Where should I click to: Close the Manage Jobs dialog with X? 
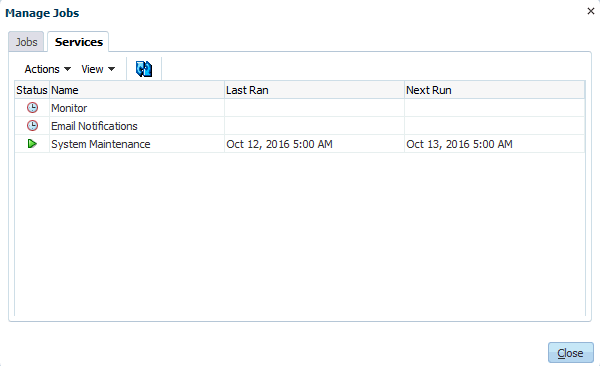[x=591, y=11]
